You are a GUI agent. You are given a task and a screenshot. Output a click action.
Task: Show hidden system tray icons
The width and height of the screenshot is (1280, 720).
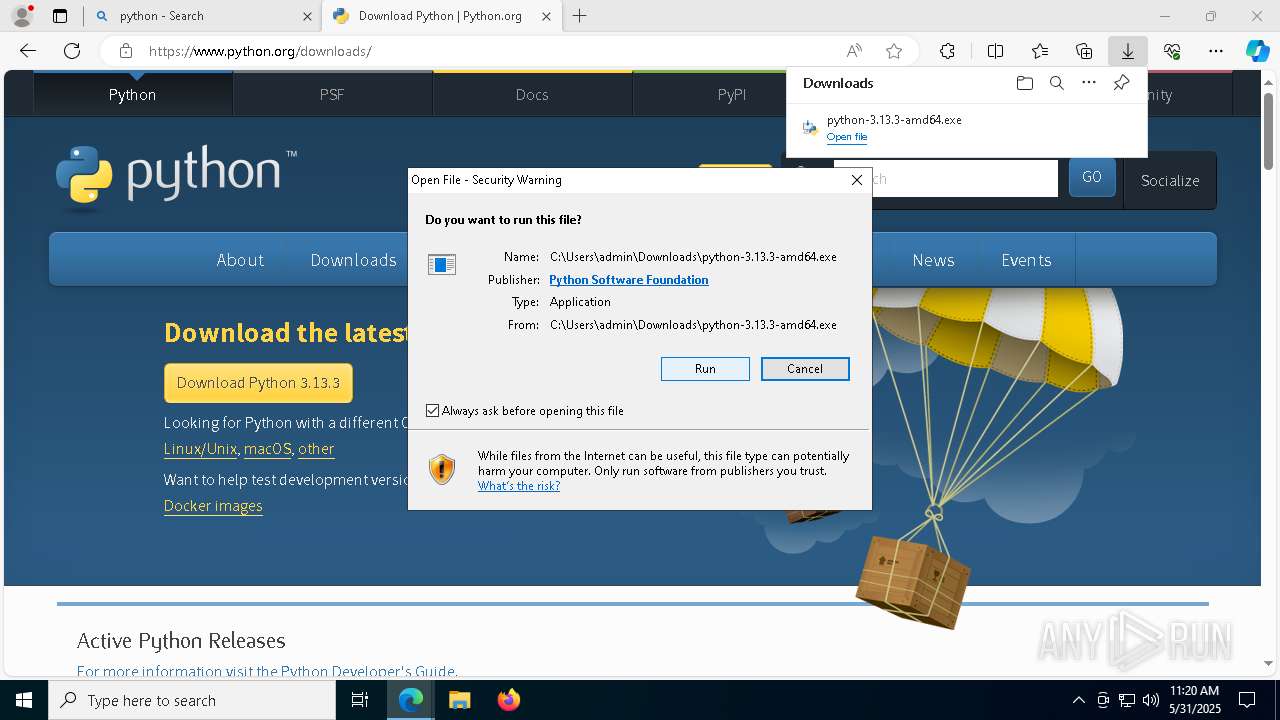coord(1078,700)
